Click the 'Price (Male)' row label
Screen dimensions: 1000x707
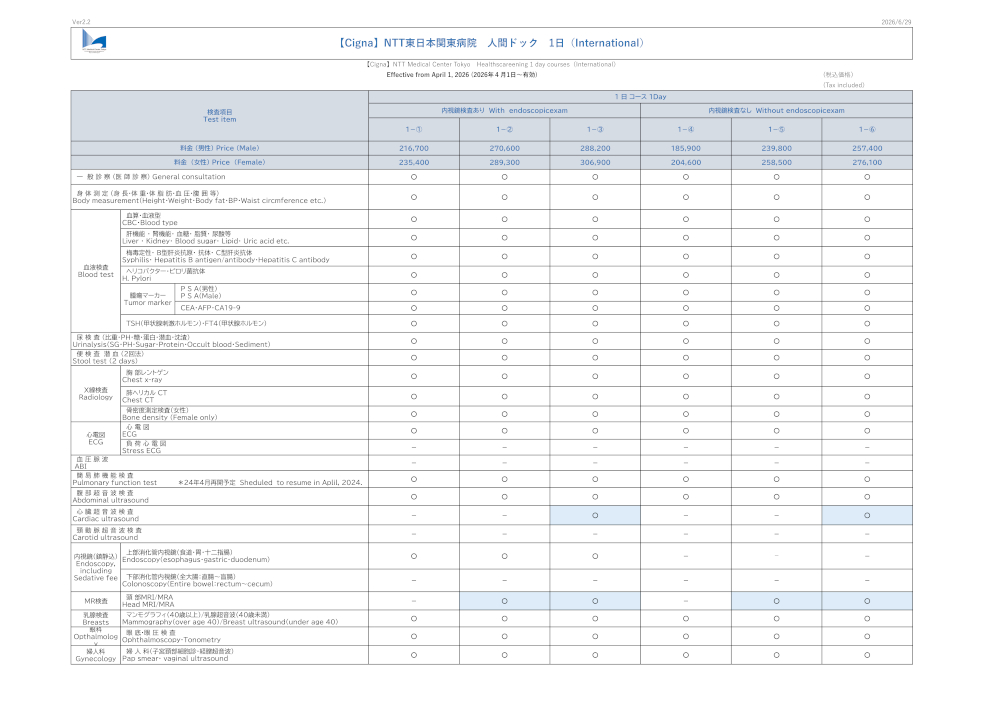(219, 148)
